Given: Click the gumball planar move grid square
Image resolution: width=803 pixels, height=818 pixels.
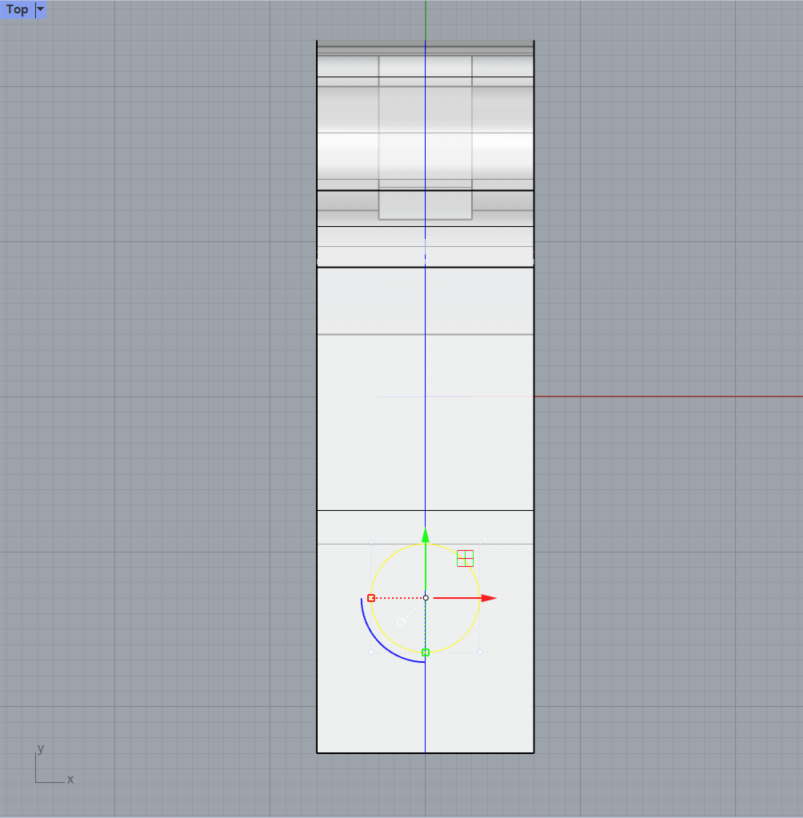Looking at the screenshot, I should 465,558.
